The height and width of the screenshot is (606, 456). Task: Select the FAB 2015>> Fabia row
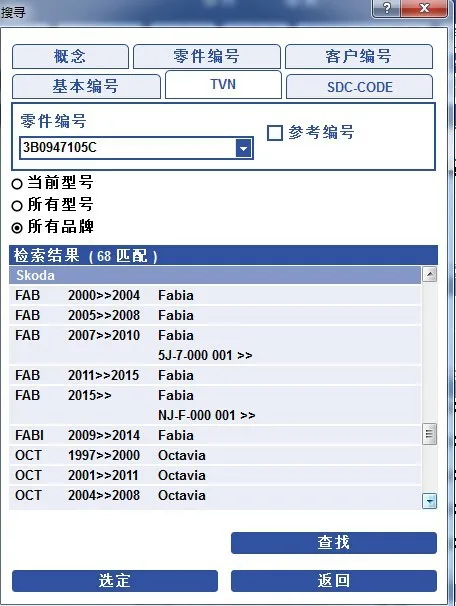(215, 405)
